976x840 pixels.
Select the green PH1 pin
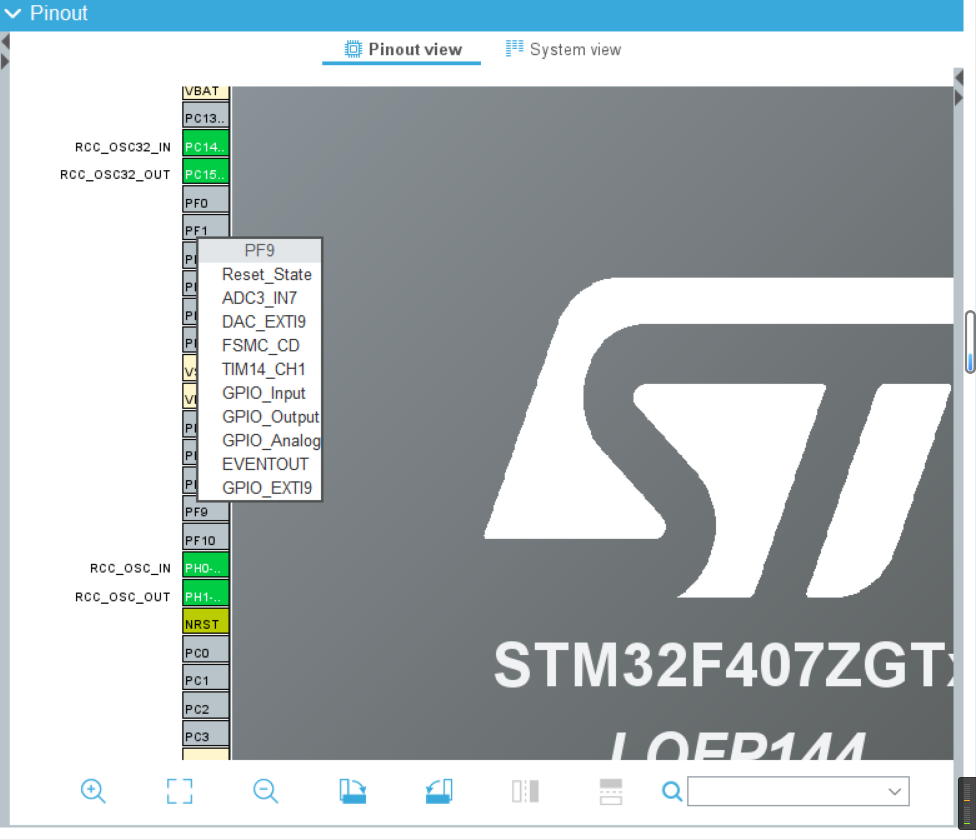click(206, 594)
